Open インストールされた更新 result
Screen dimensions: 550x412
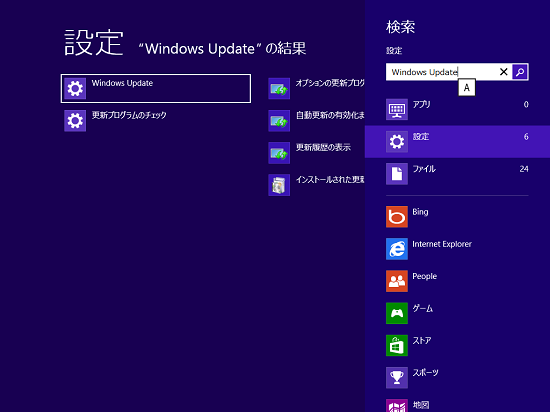(316, 185)
